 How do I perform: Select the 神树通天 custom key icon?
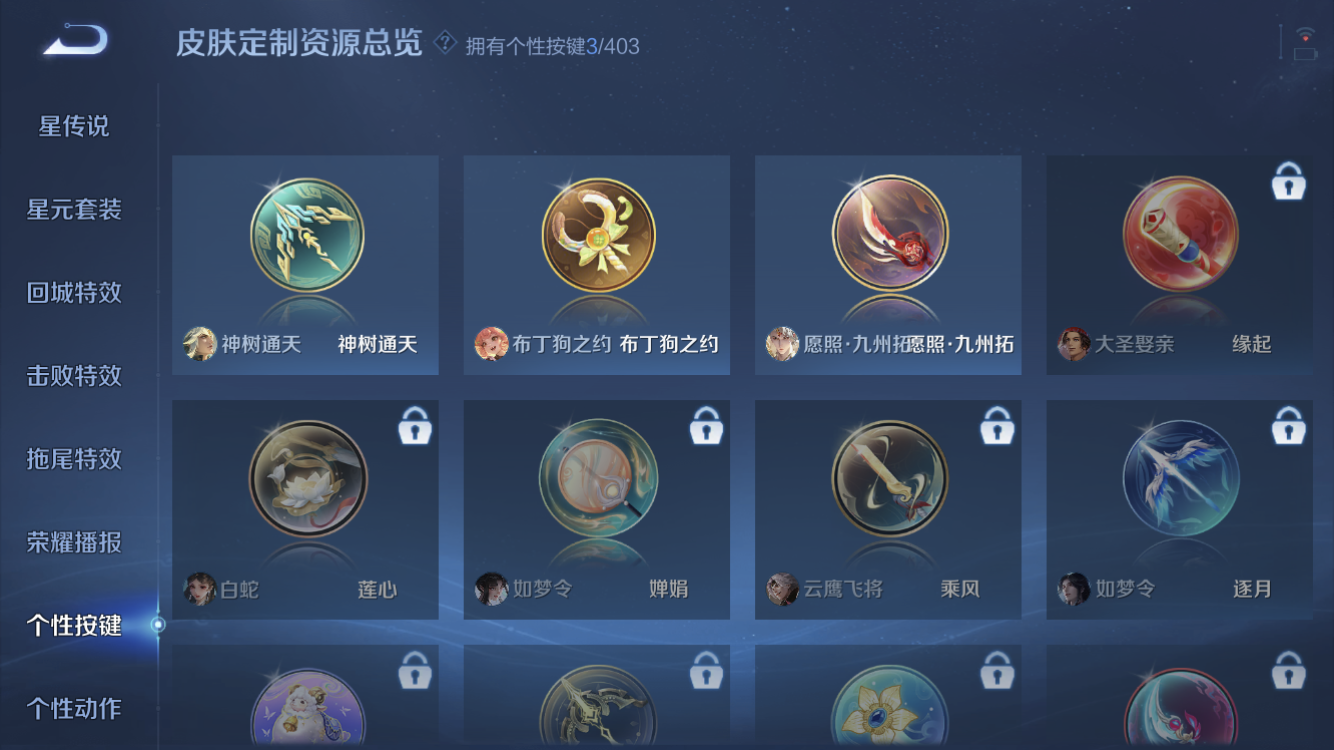(x=307, y=236)
